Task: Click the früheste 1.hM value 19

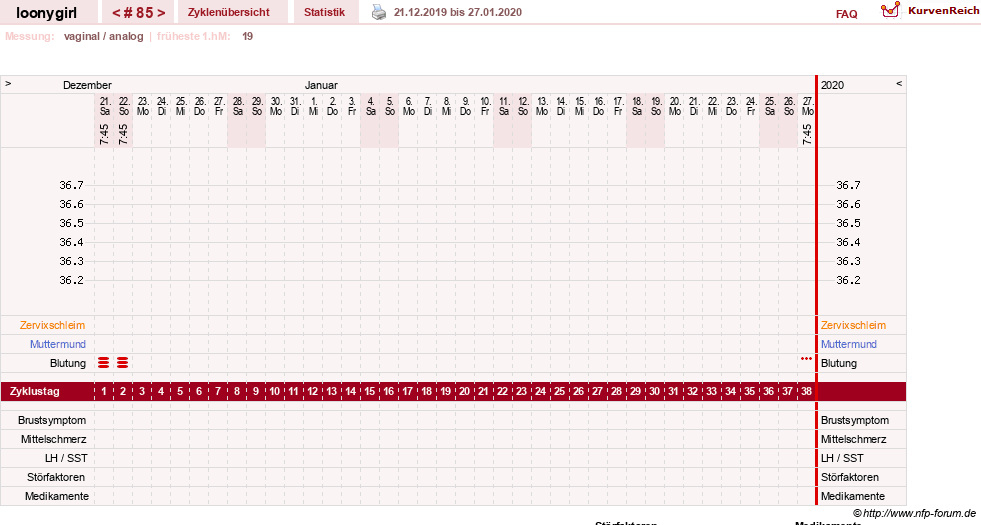Action: pyautogui.click(x=248, y=36)
